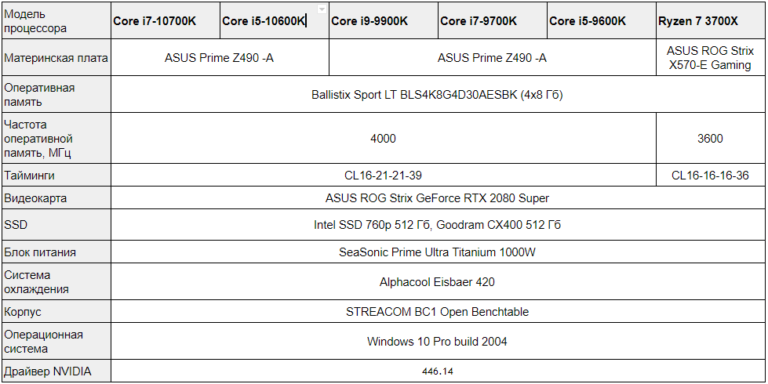Select the 3600 memory frequency cell
This screenshot has height=384, width=768.
[710, 139]
